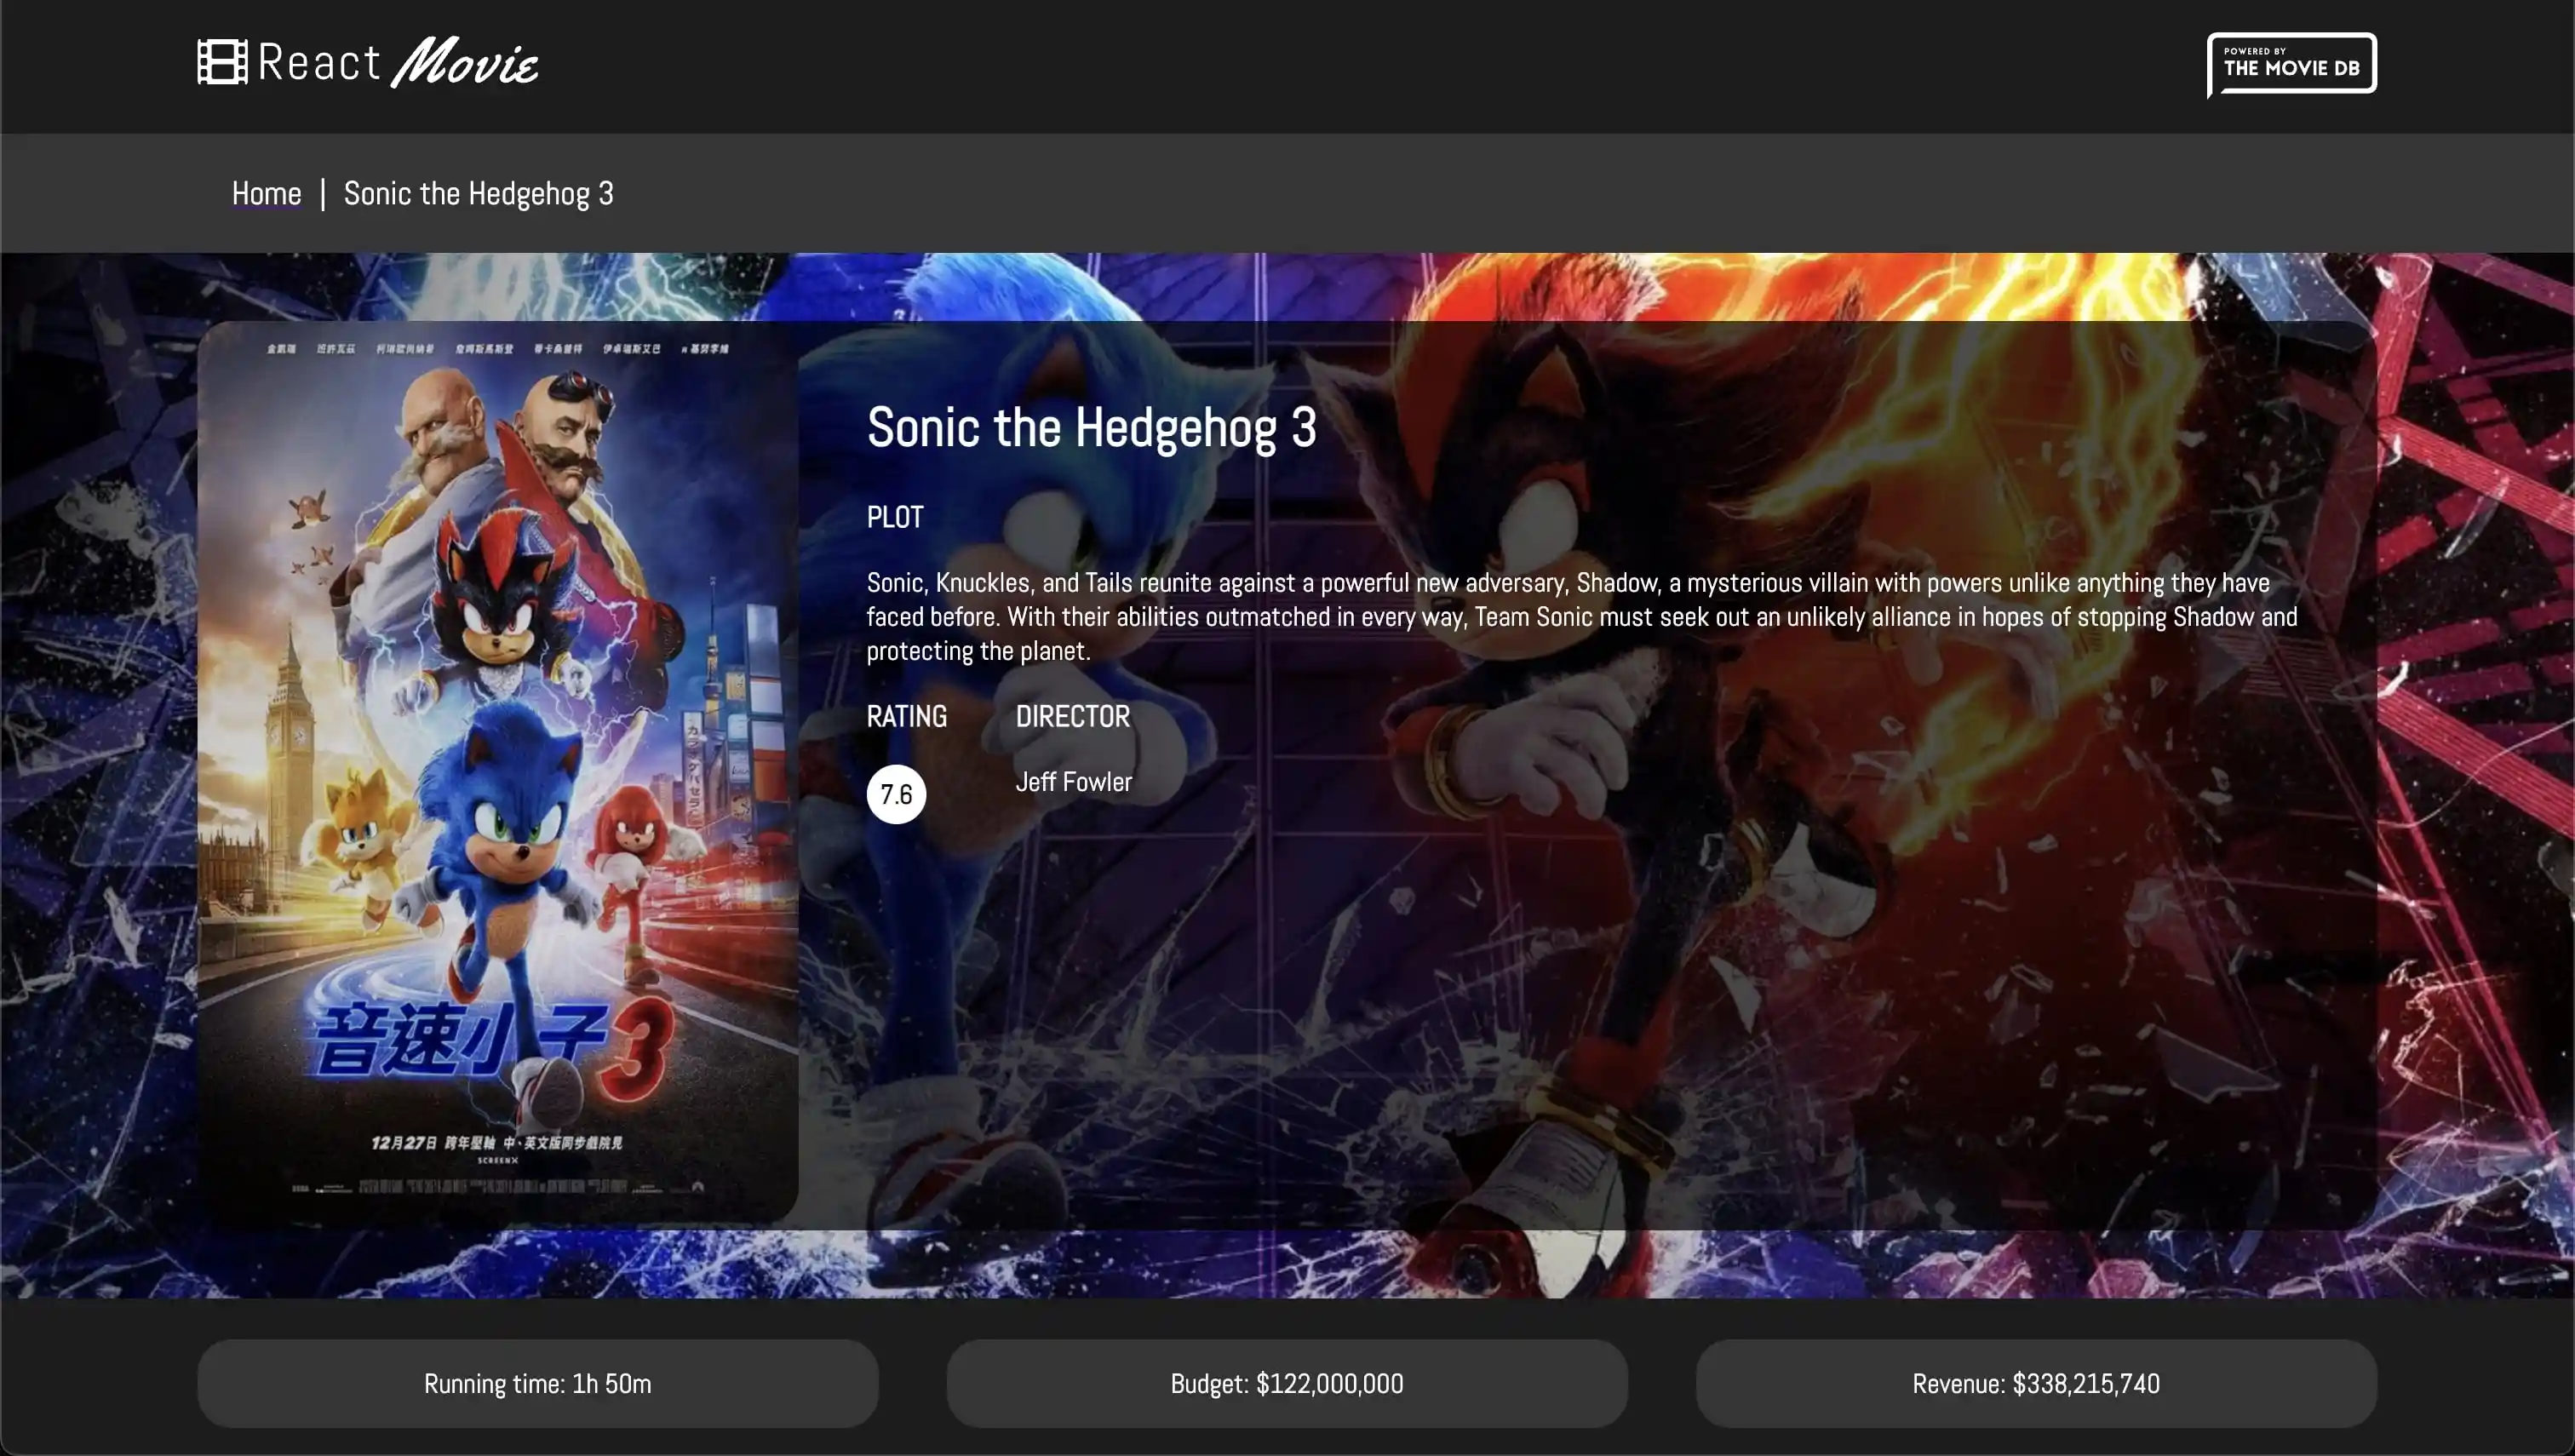Click the DIRECTOR label

tap(1072, 716)
